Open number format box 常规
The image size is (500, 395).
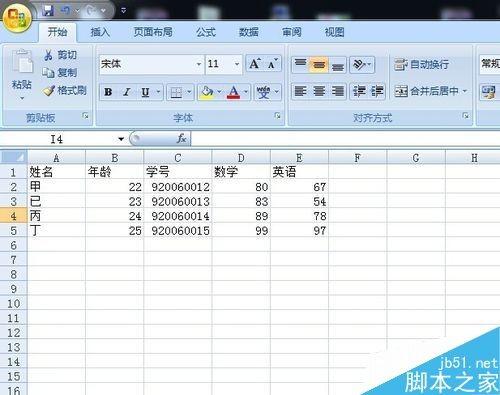tap(489, 63)
